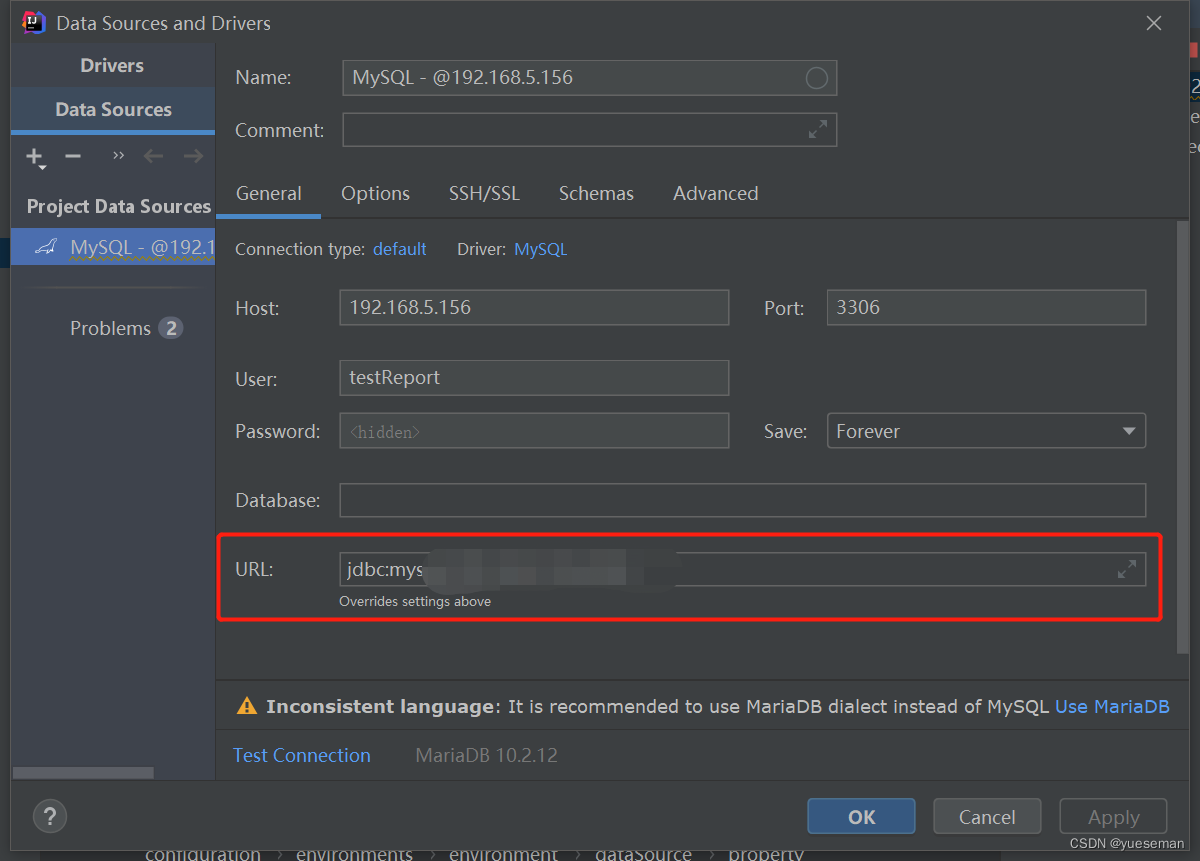Screen dimensions: 1200x861
Task: Focus the Database input field
Action: (x=743, y=500)
